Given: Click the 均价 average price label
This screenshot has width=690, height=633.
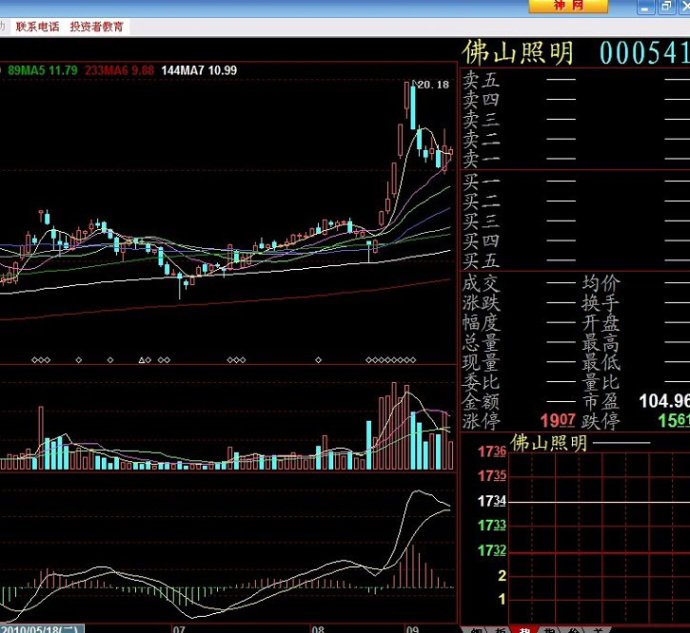Looking at the screenshot, I should coord(601,283).
